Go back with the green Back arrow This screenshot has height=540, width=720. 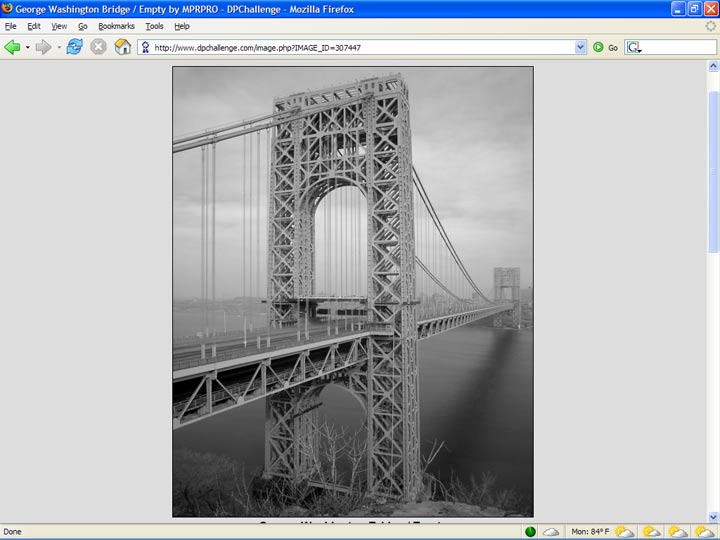pyautogui.click(x=12, y=47)
